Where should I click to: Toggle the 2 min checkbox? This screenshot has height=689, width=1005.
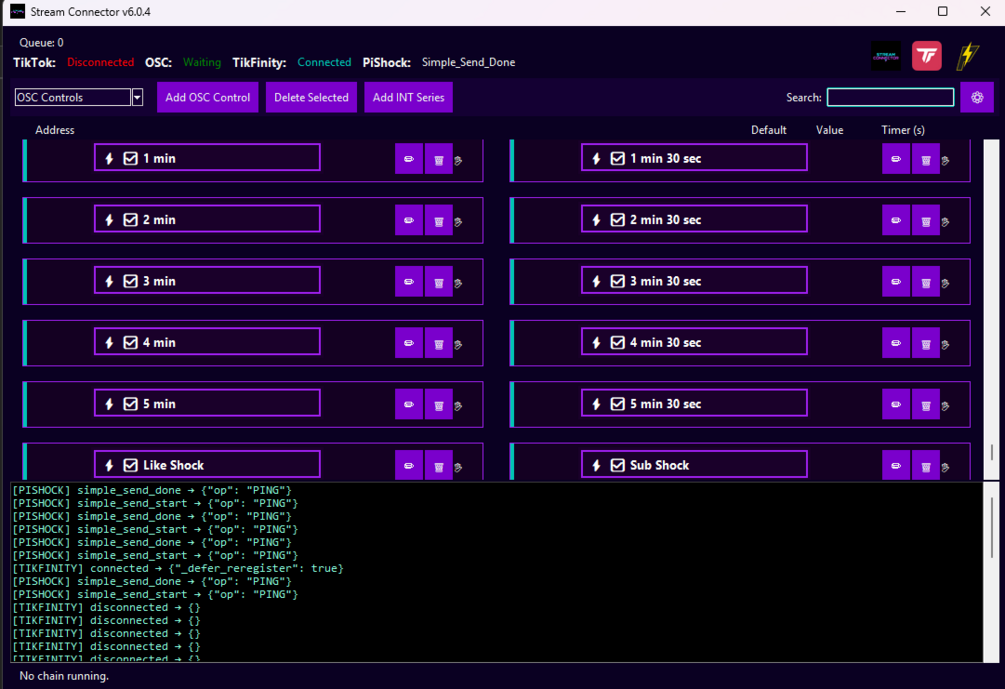131,220
